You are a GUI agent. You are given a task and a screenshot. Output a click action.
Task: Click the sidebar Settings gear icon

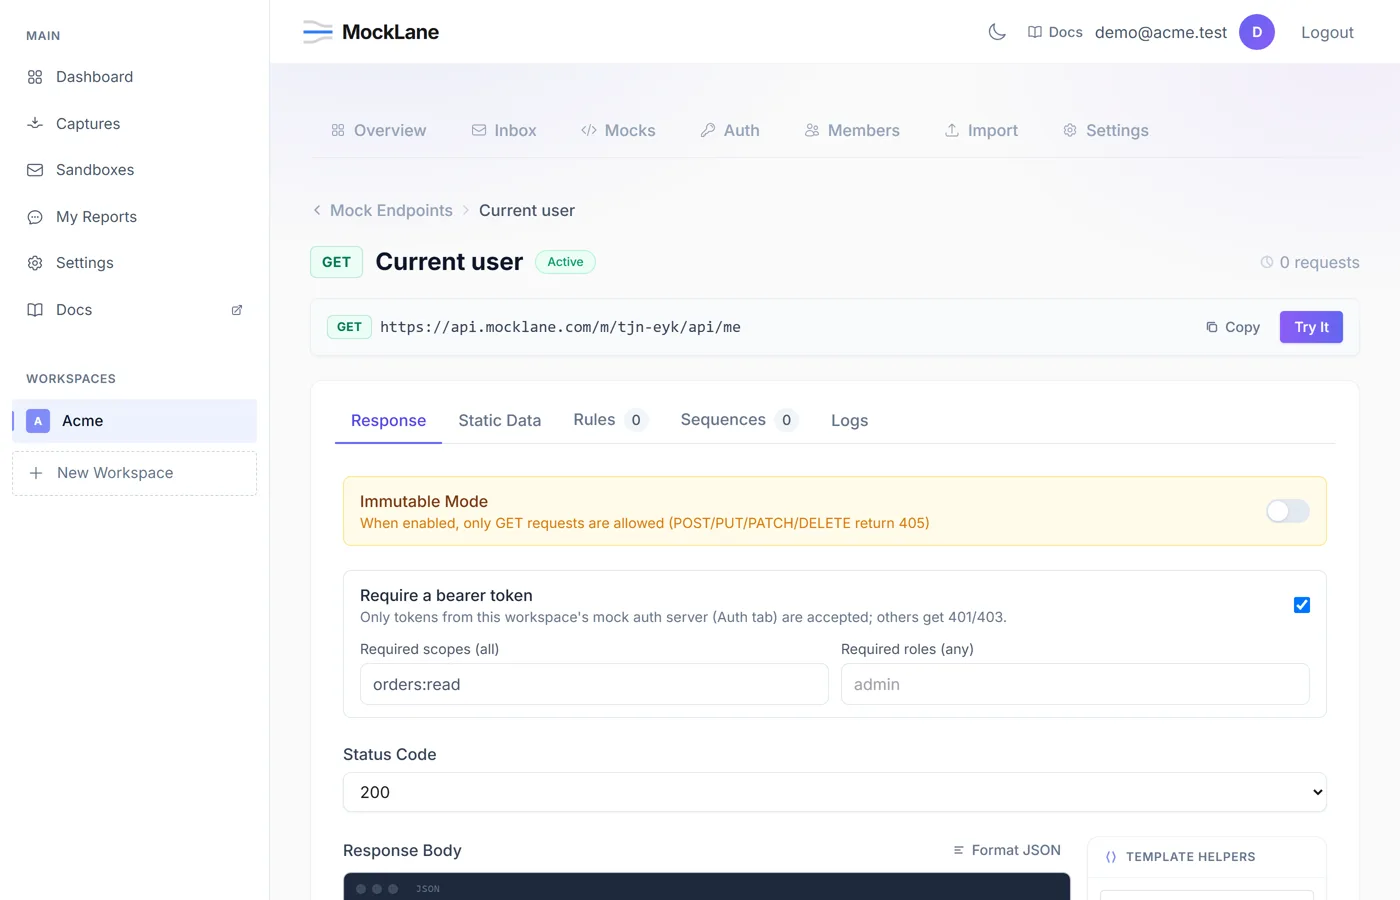click(x=35, y=263)
